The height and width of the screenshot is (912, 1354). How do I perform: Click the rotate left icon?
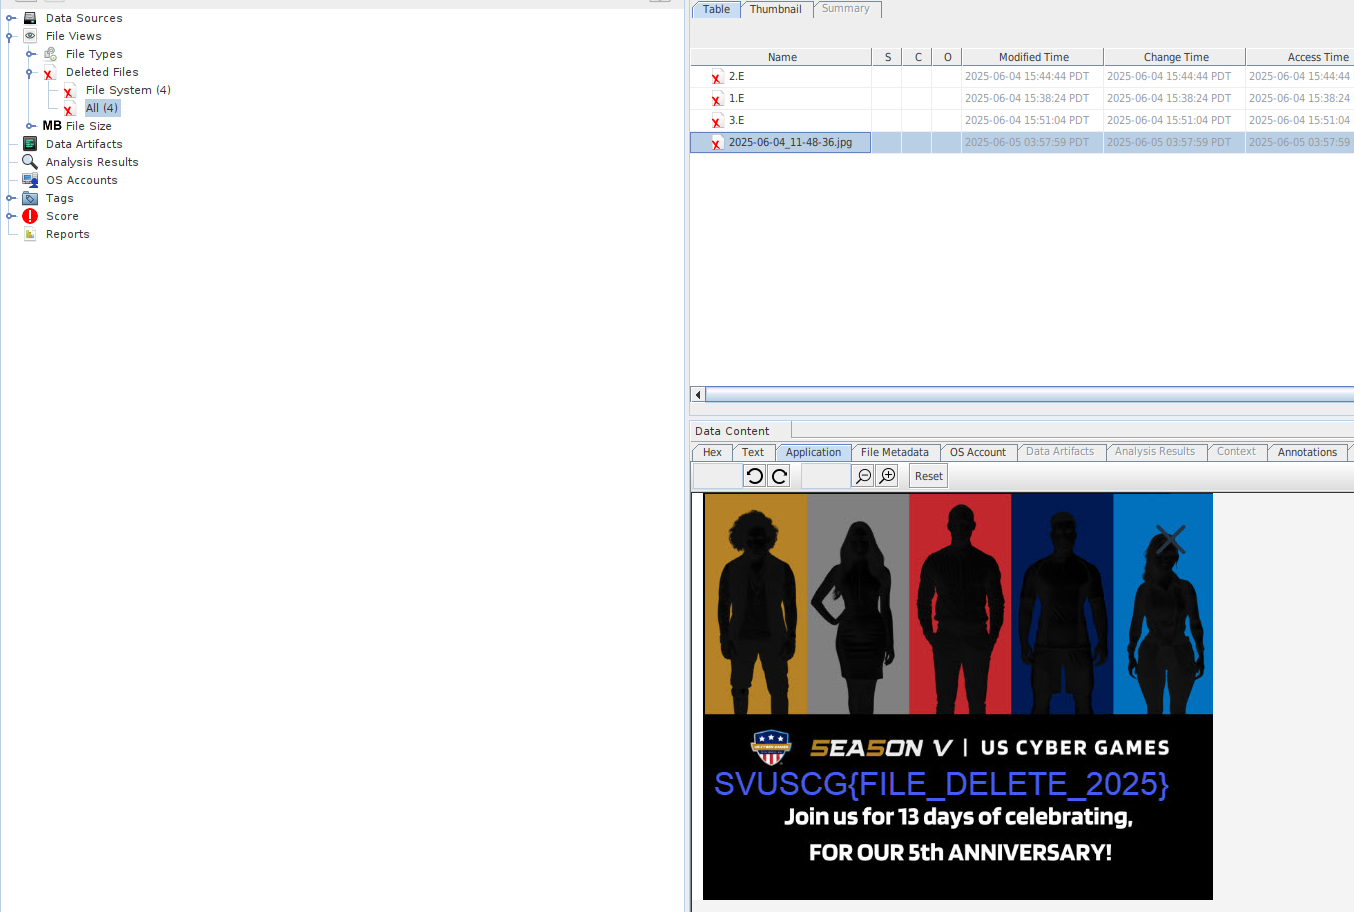[755, 476]
